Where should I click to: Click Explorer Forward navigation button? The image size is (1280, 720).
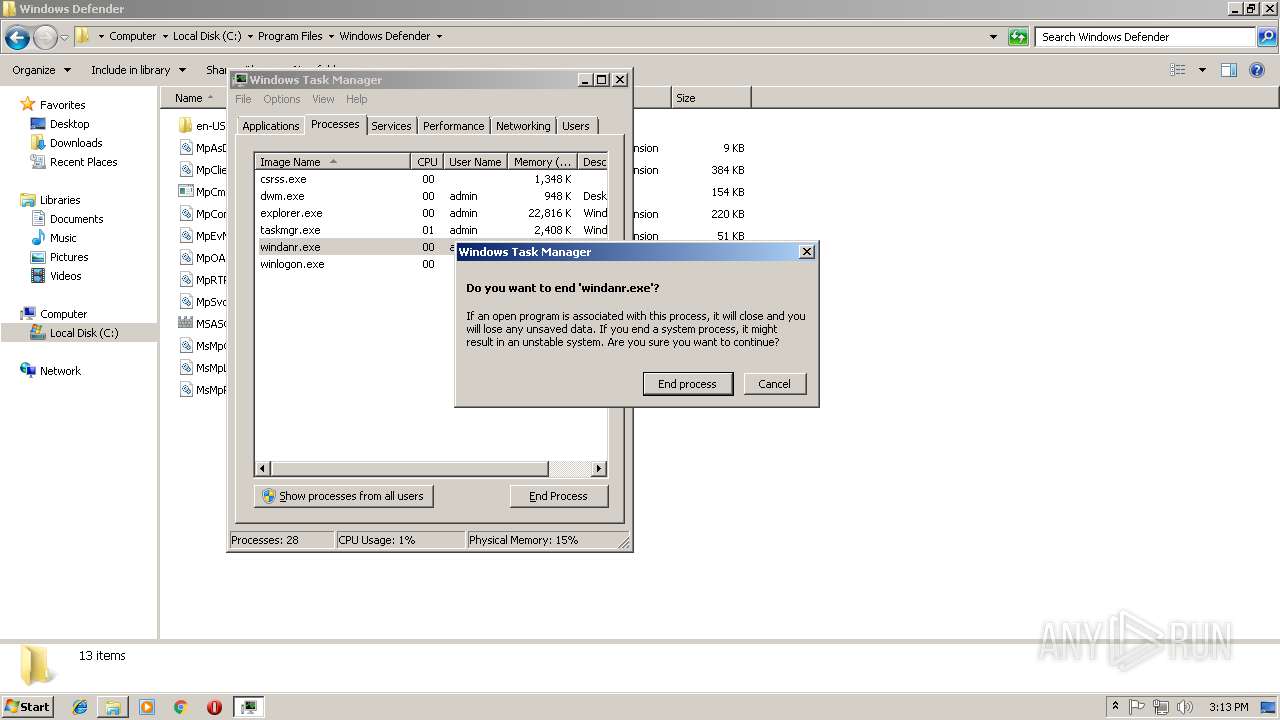pos(45,37)
